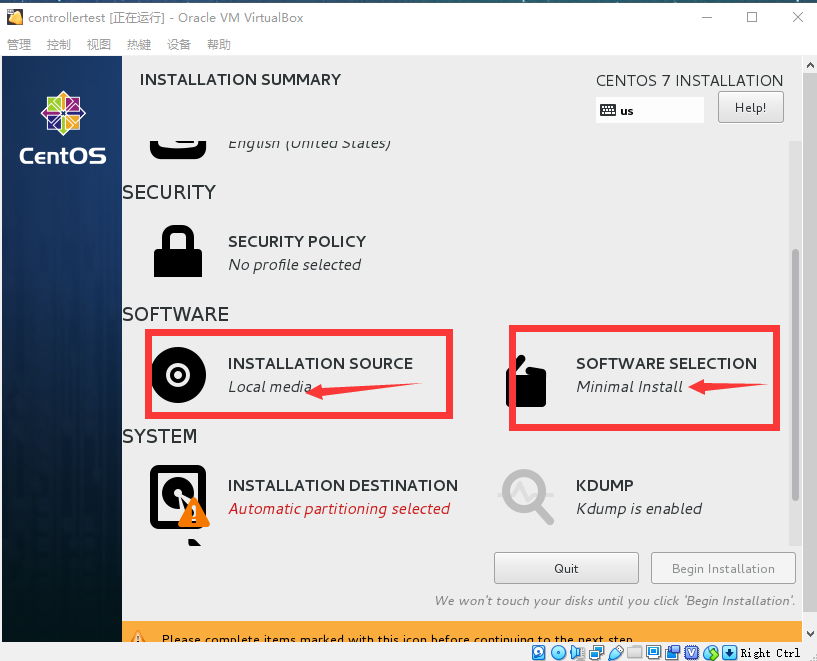Click VirtualBox USB devices status icon
This screenshot has height=661, width=817.
tap(615, 652)
